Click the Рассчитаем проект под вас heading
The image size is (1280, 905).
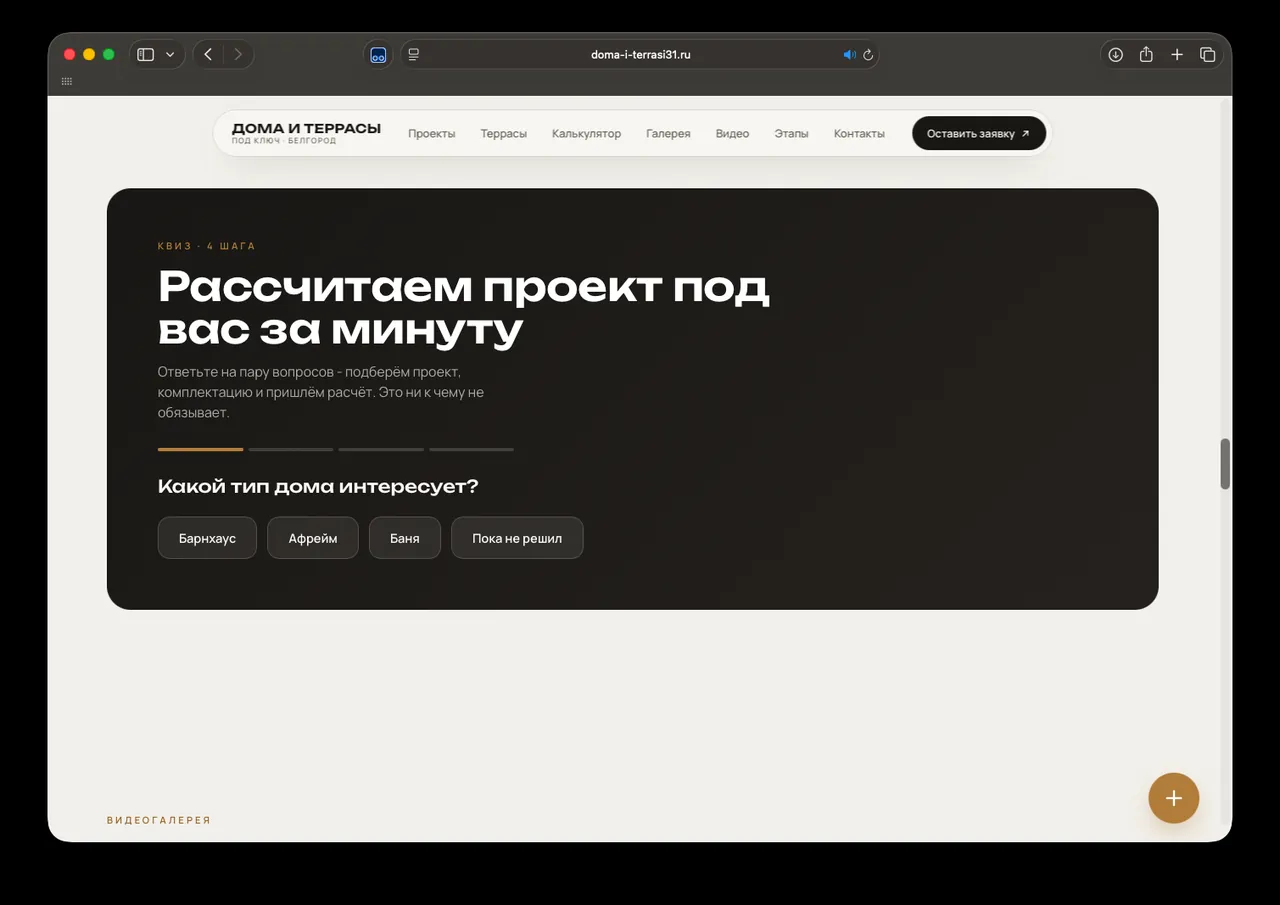[x=464, y=308]
